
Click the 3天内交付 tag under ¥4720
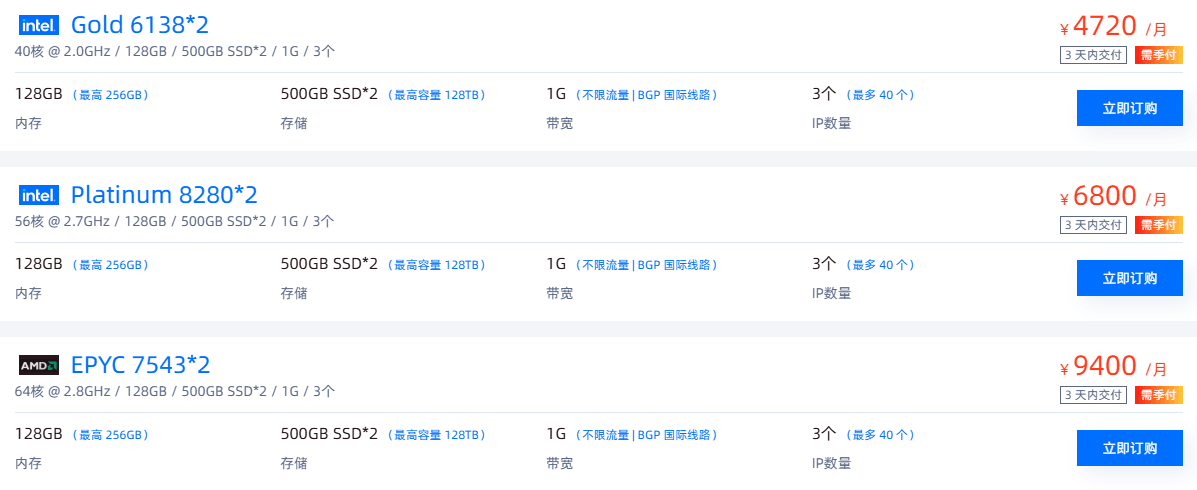tap(1093, 55)
